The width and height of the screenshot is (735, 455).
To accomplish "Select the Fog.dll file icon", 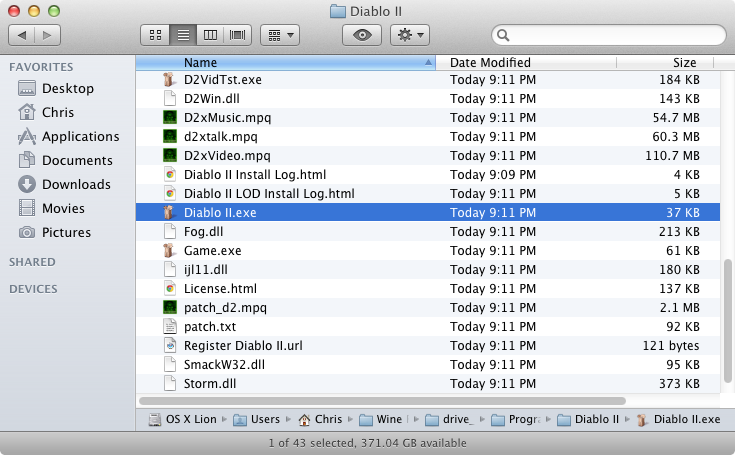I will click(x=169, y=231).
